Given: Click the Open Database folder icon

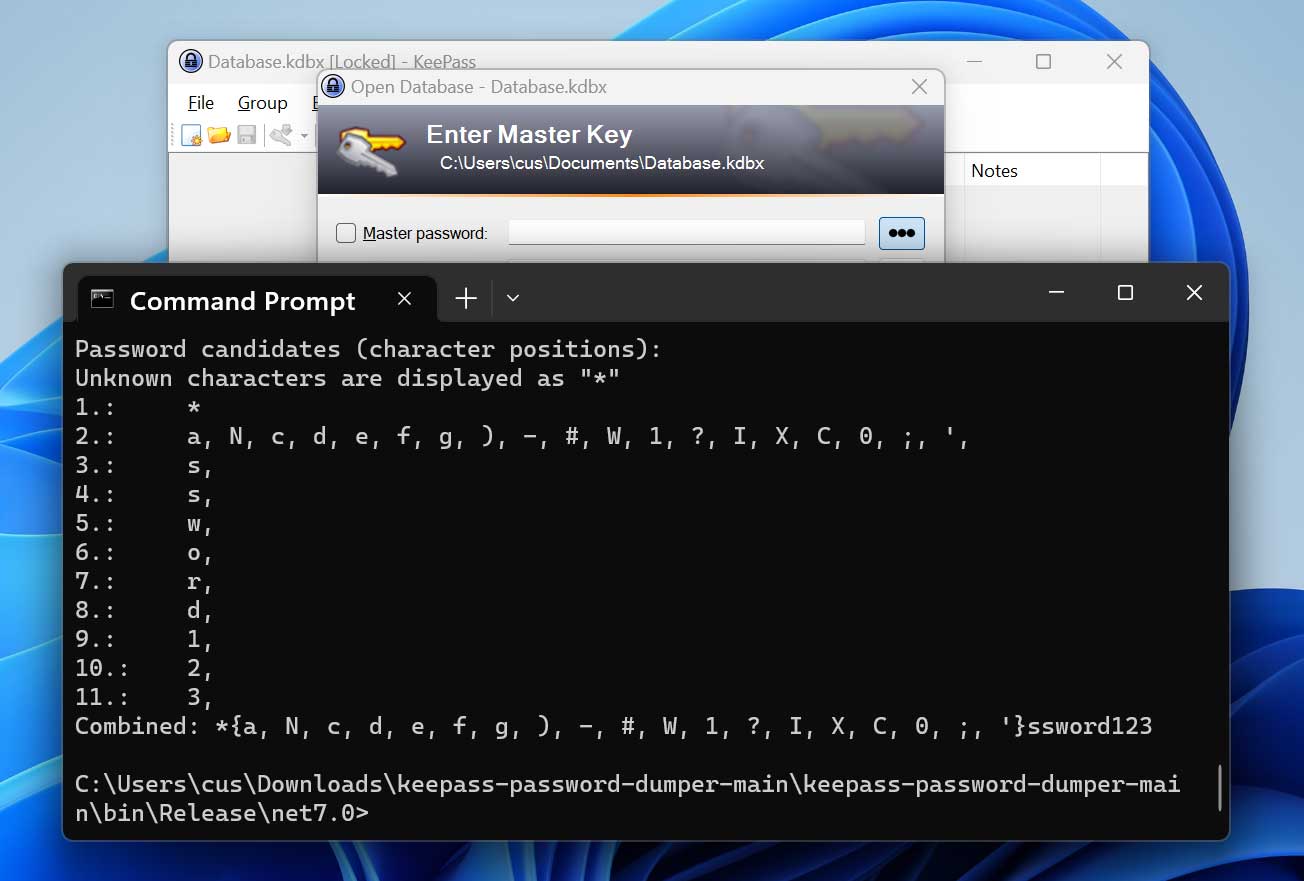Looking at the screenshot, I should (219, 135).
